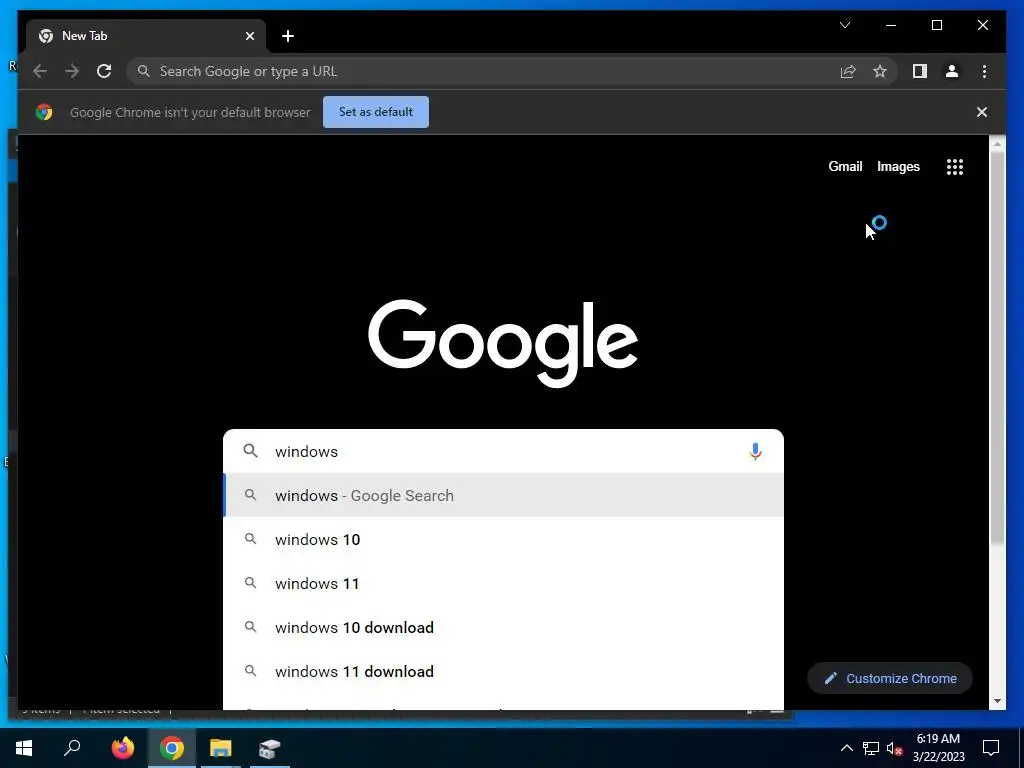The image size is (1024, 768).
Task: Open taskbar search
Action: (72, 748)
